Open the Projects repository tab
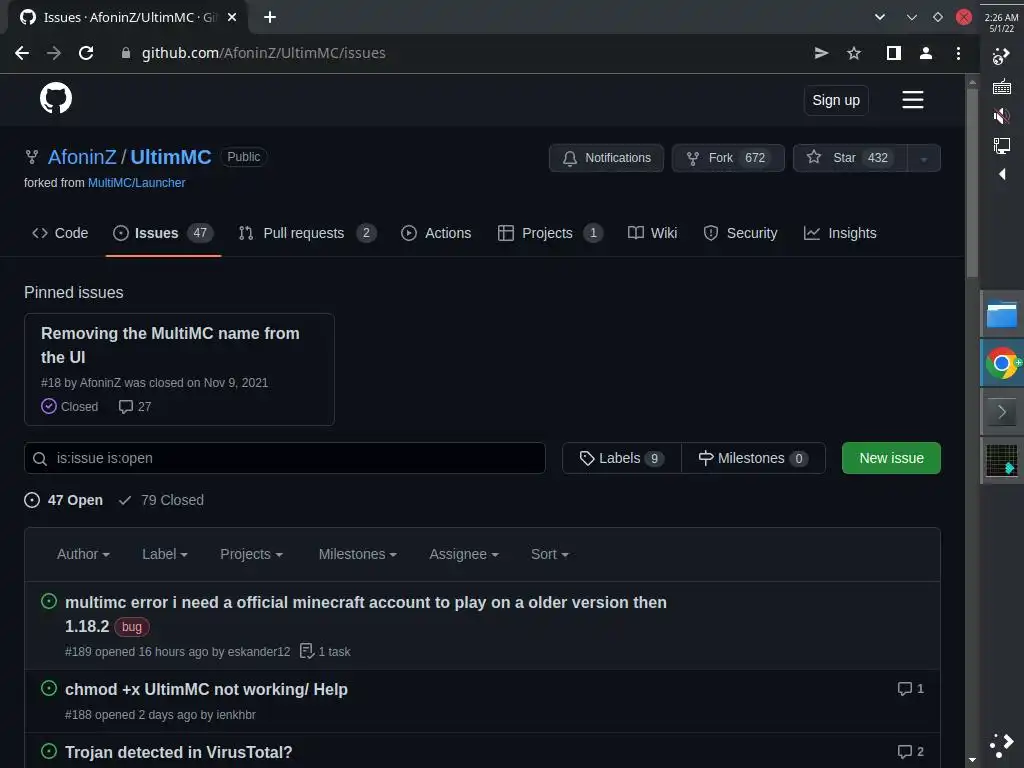 [x=550, y=233]
